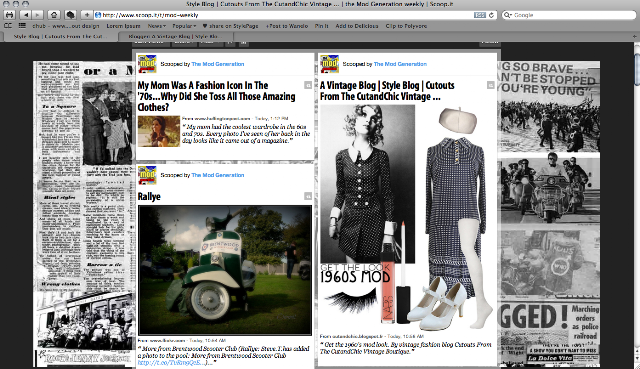Click share icon on Rallye post
The width and height of the screenshot is (640, 369).
coord(308,196)
